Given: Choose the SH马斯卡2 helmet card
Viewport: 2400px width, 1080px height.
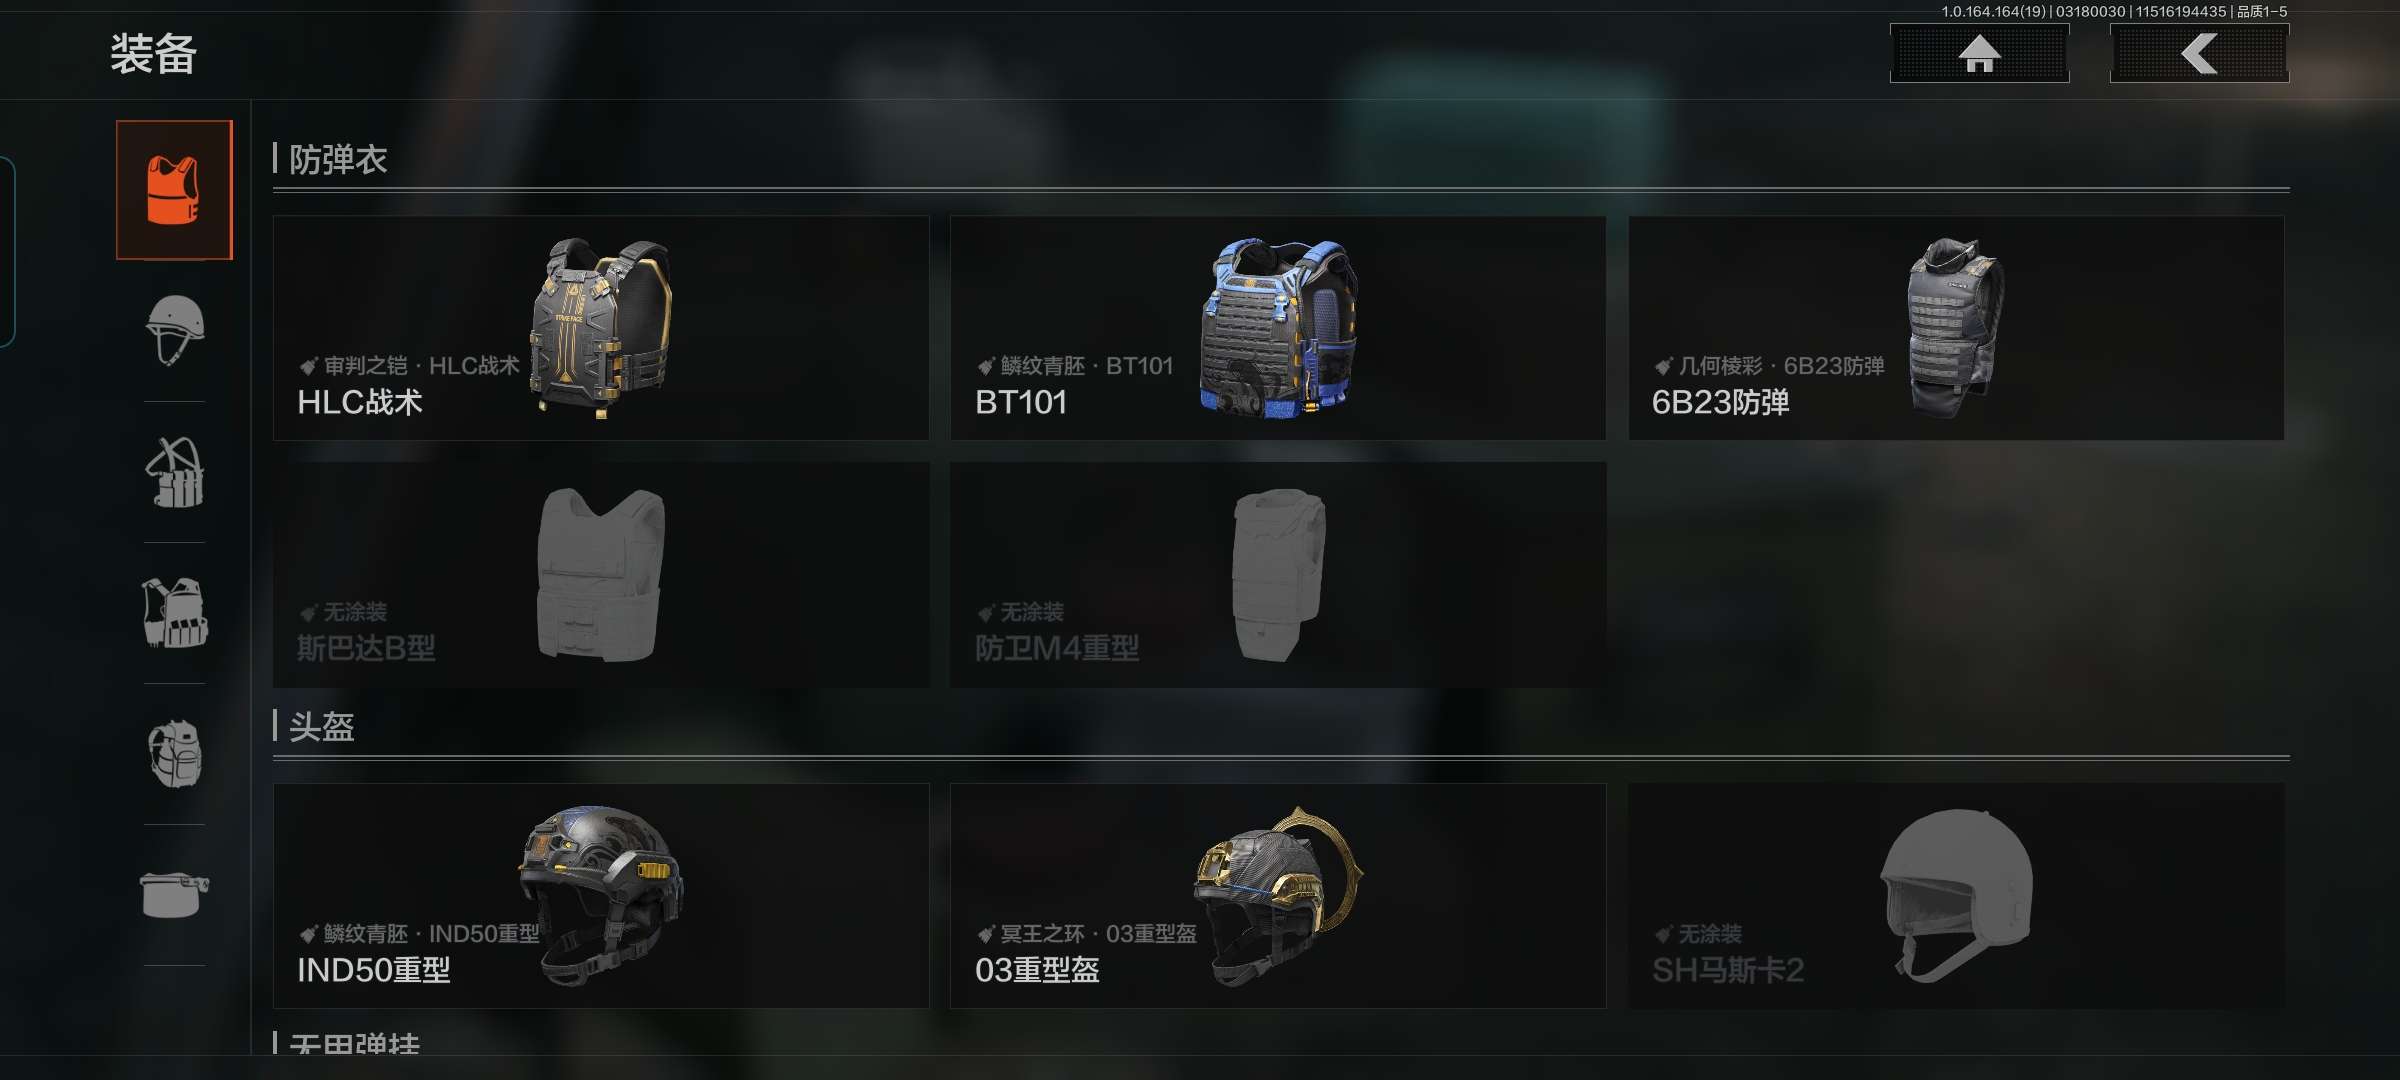Looking at the screenshot, I should [1956, 896].
